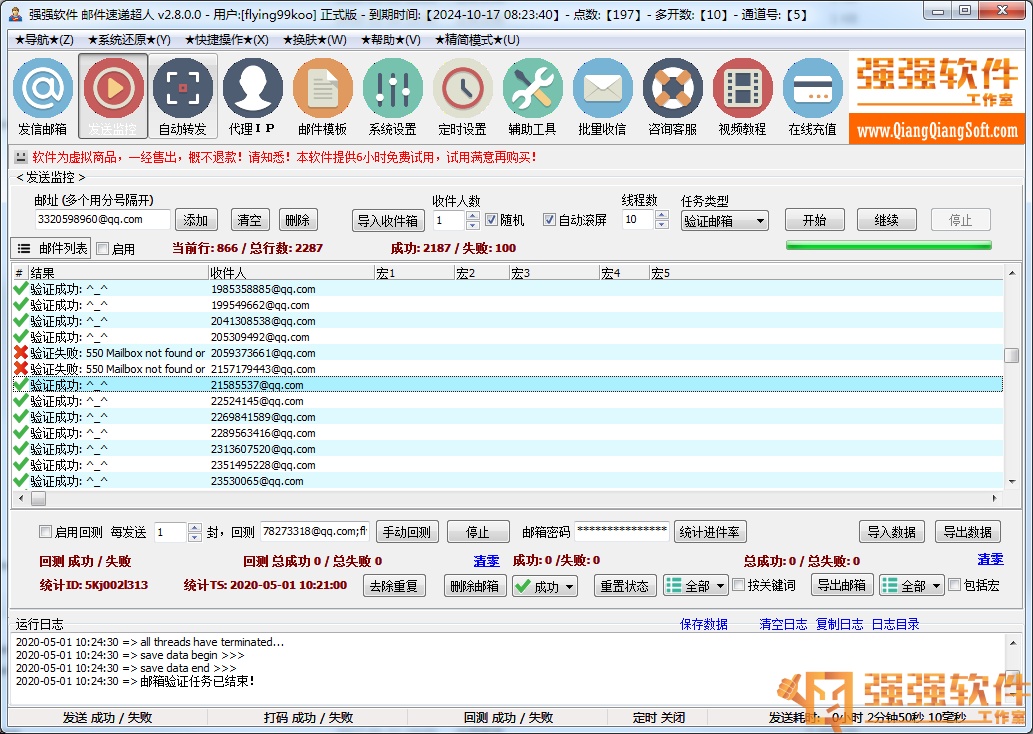This screenshot has height=734, width=1033.
Task: Enable the 启用 checkbox beside 邮件列表
Action: (x=103, y=248)
